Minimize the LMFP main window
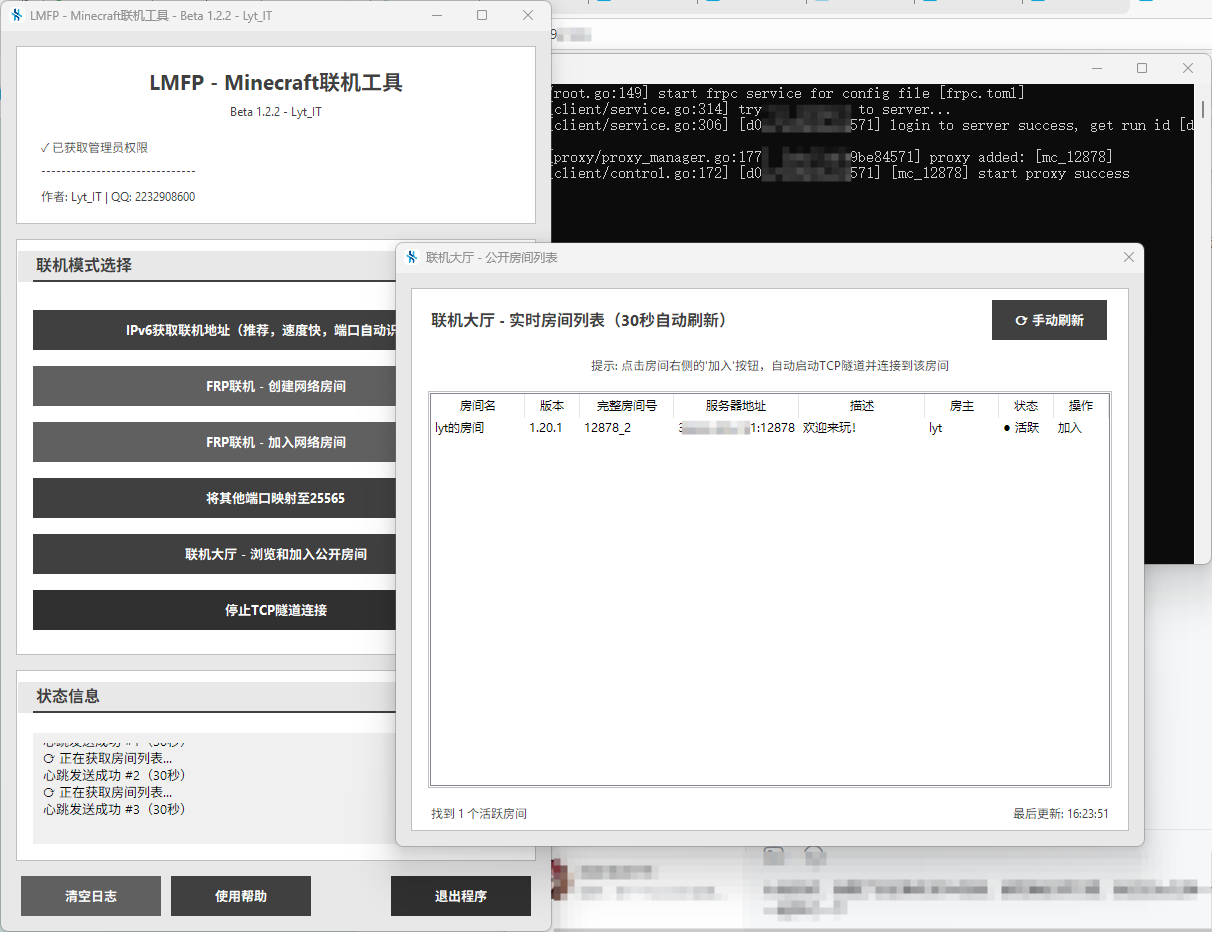This screenshot has height=932, width=1212. [436, 15]
